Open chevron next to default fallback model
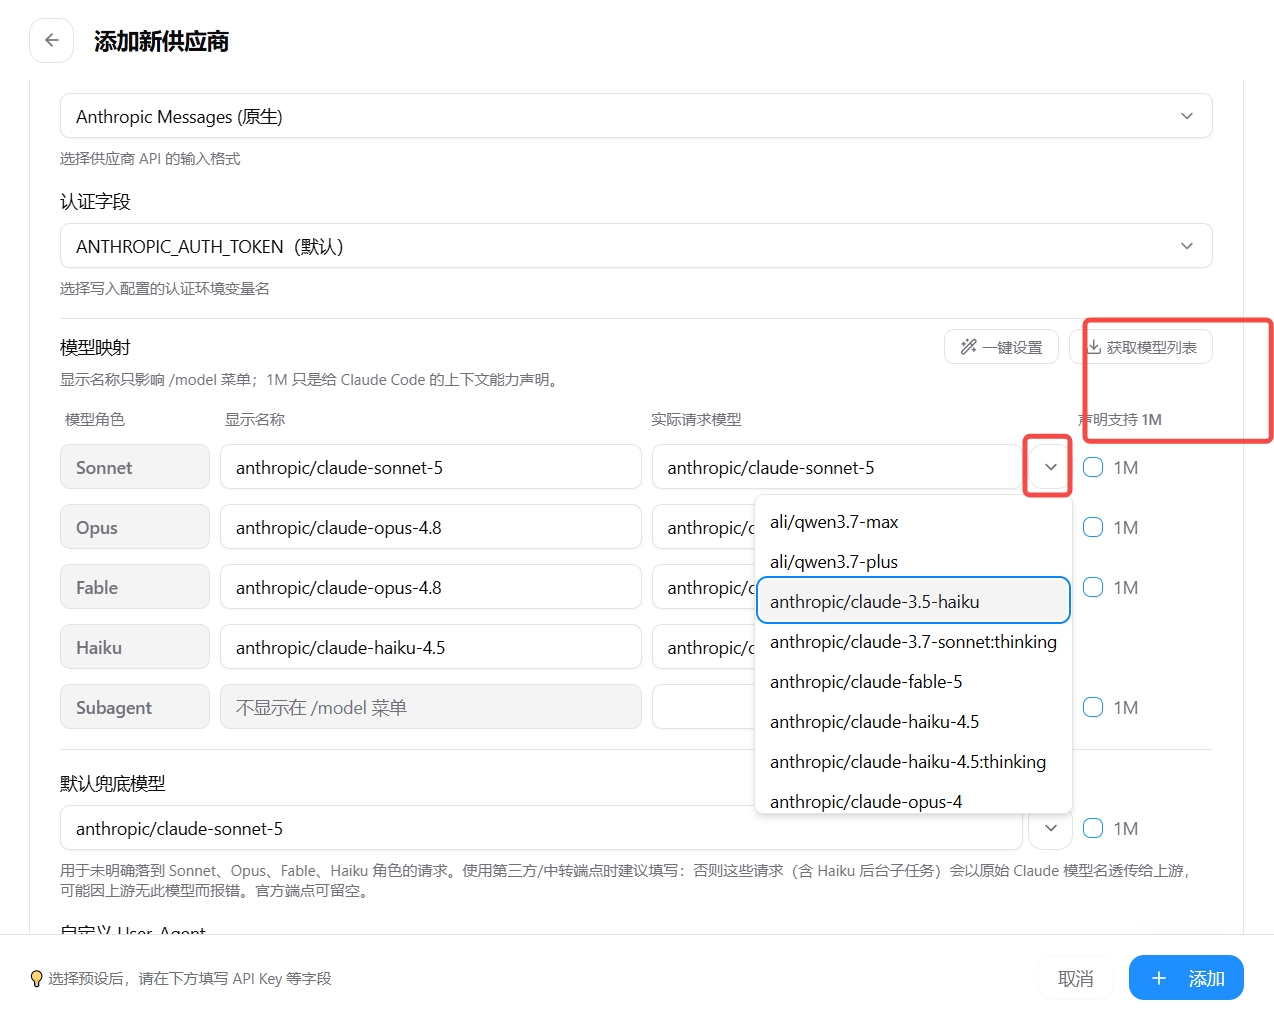The width and height of the screenshot is (1274, 1020). pos(1050,828)
